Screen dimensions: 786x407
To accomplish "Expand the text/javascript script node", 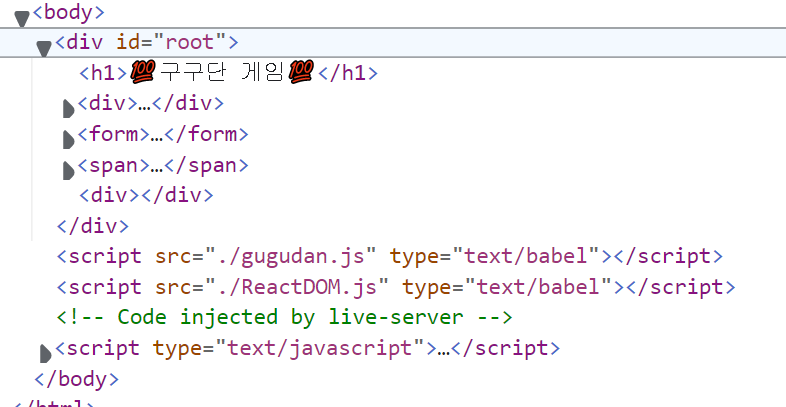I will pyautogui.click(x=45, y=353).
